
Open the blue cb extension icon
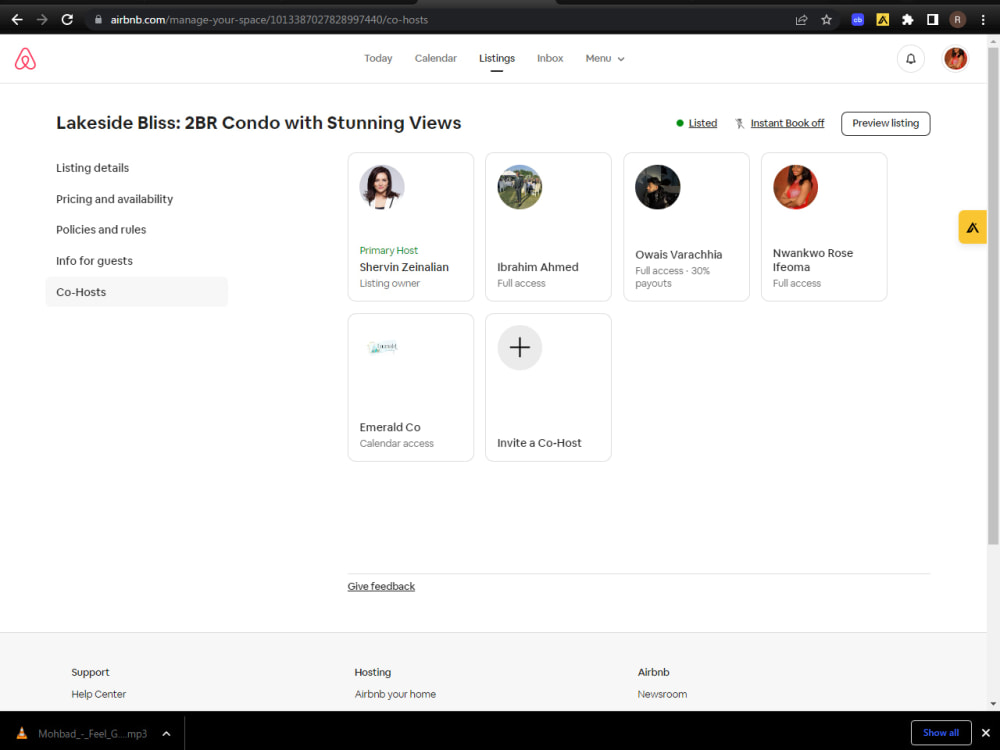tap(858, 20)
